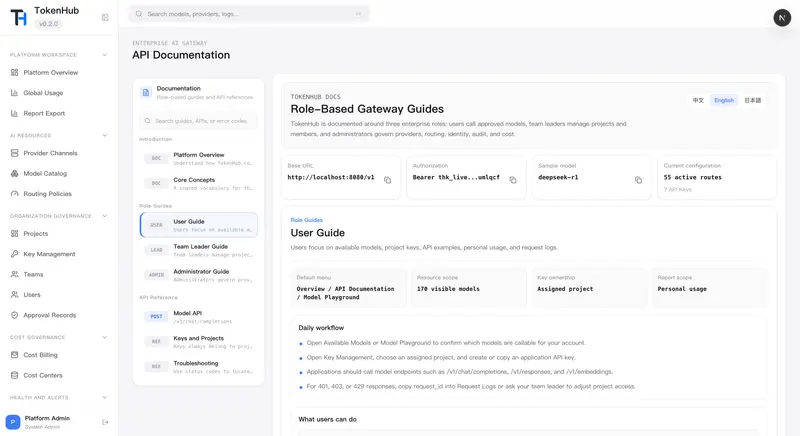Image resolution: width=800 pixels, height=436 pixels.
Task: Click the 170 visible models value
Action: (448, 289)
